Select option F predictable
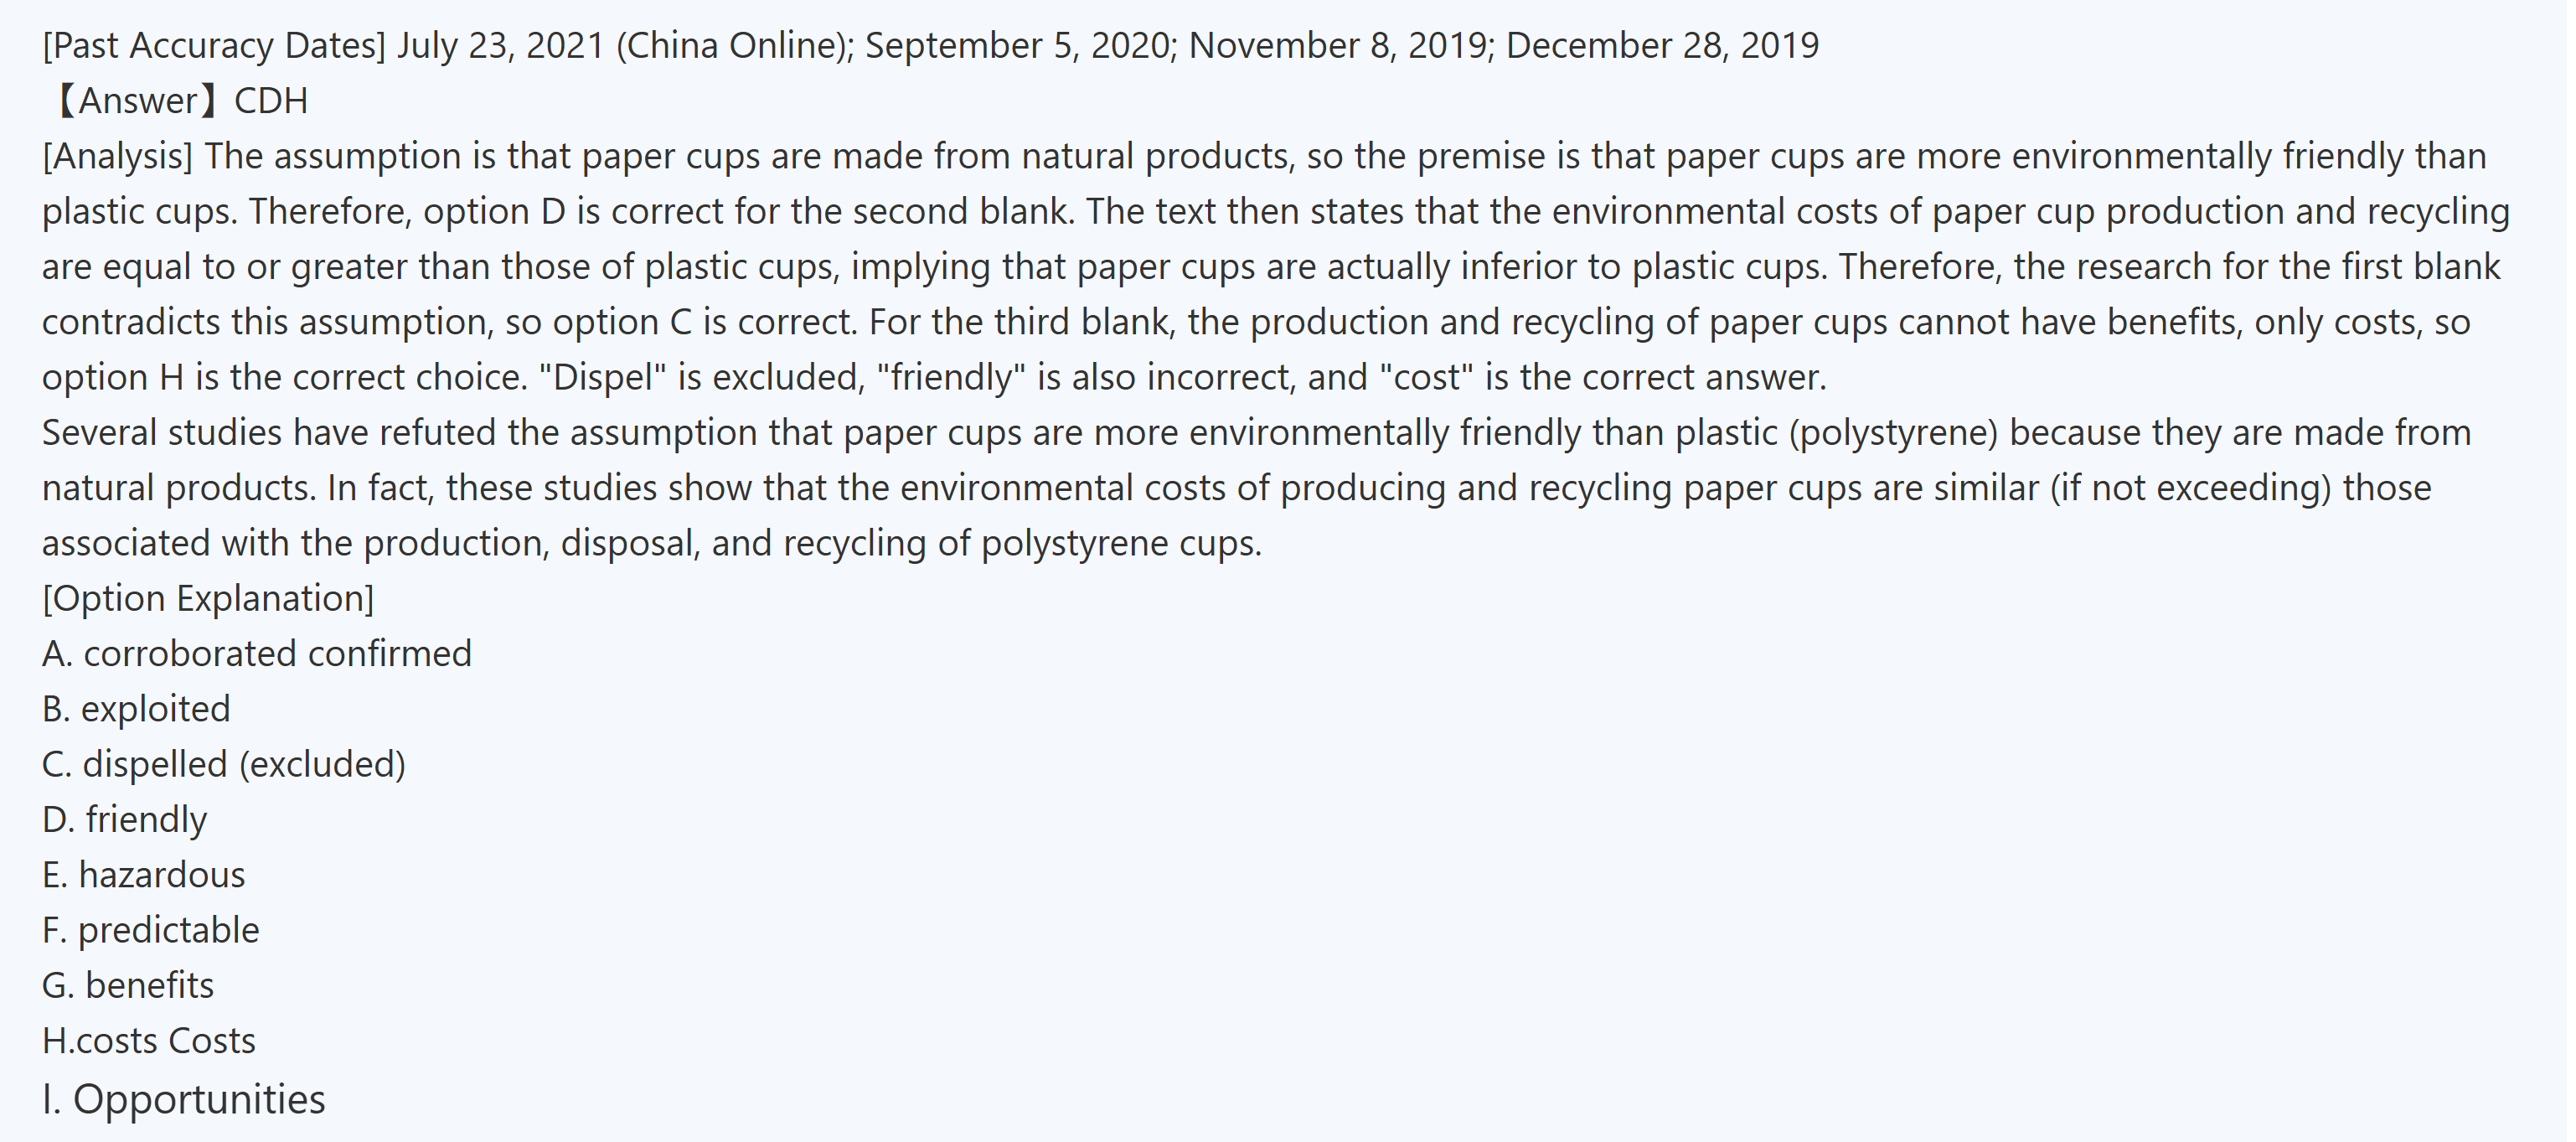 point(150,930)
